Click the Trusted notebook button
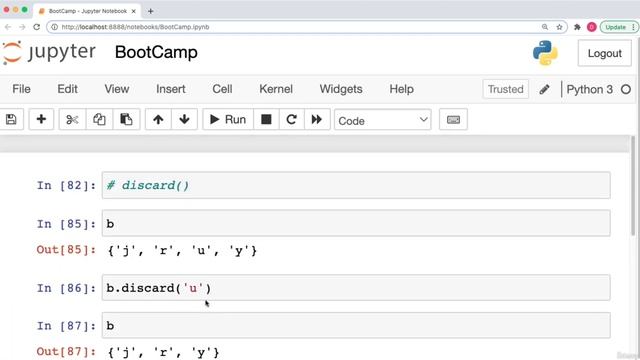This screenshot has width=640, height=360. click(x=505, y=89)
